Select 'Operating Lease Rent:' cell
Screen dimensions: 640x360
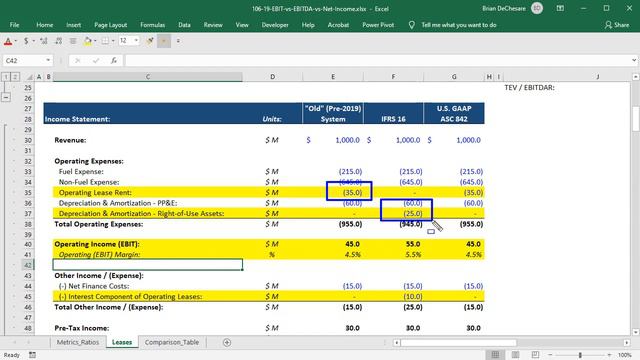click(x=148, y=193)
